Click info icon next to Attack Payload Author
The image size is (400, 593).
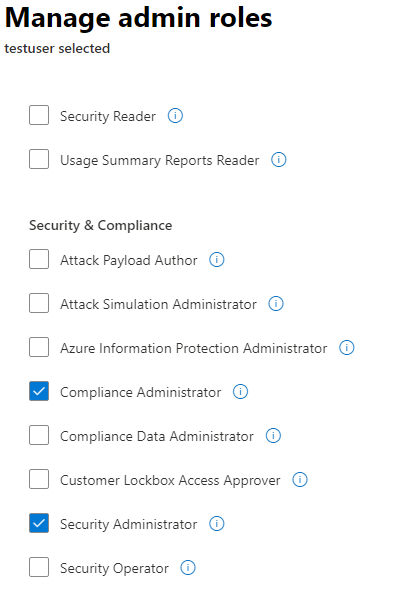(217, 259)
